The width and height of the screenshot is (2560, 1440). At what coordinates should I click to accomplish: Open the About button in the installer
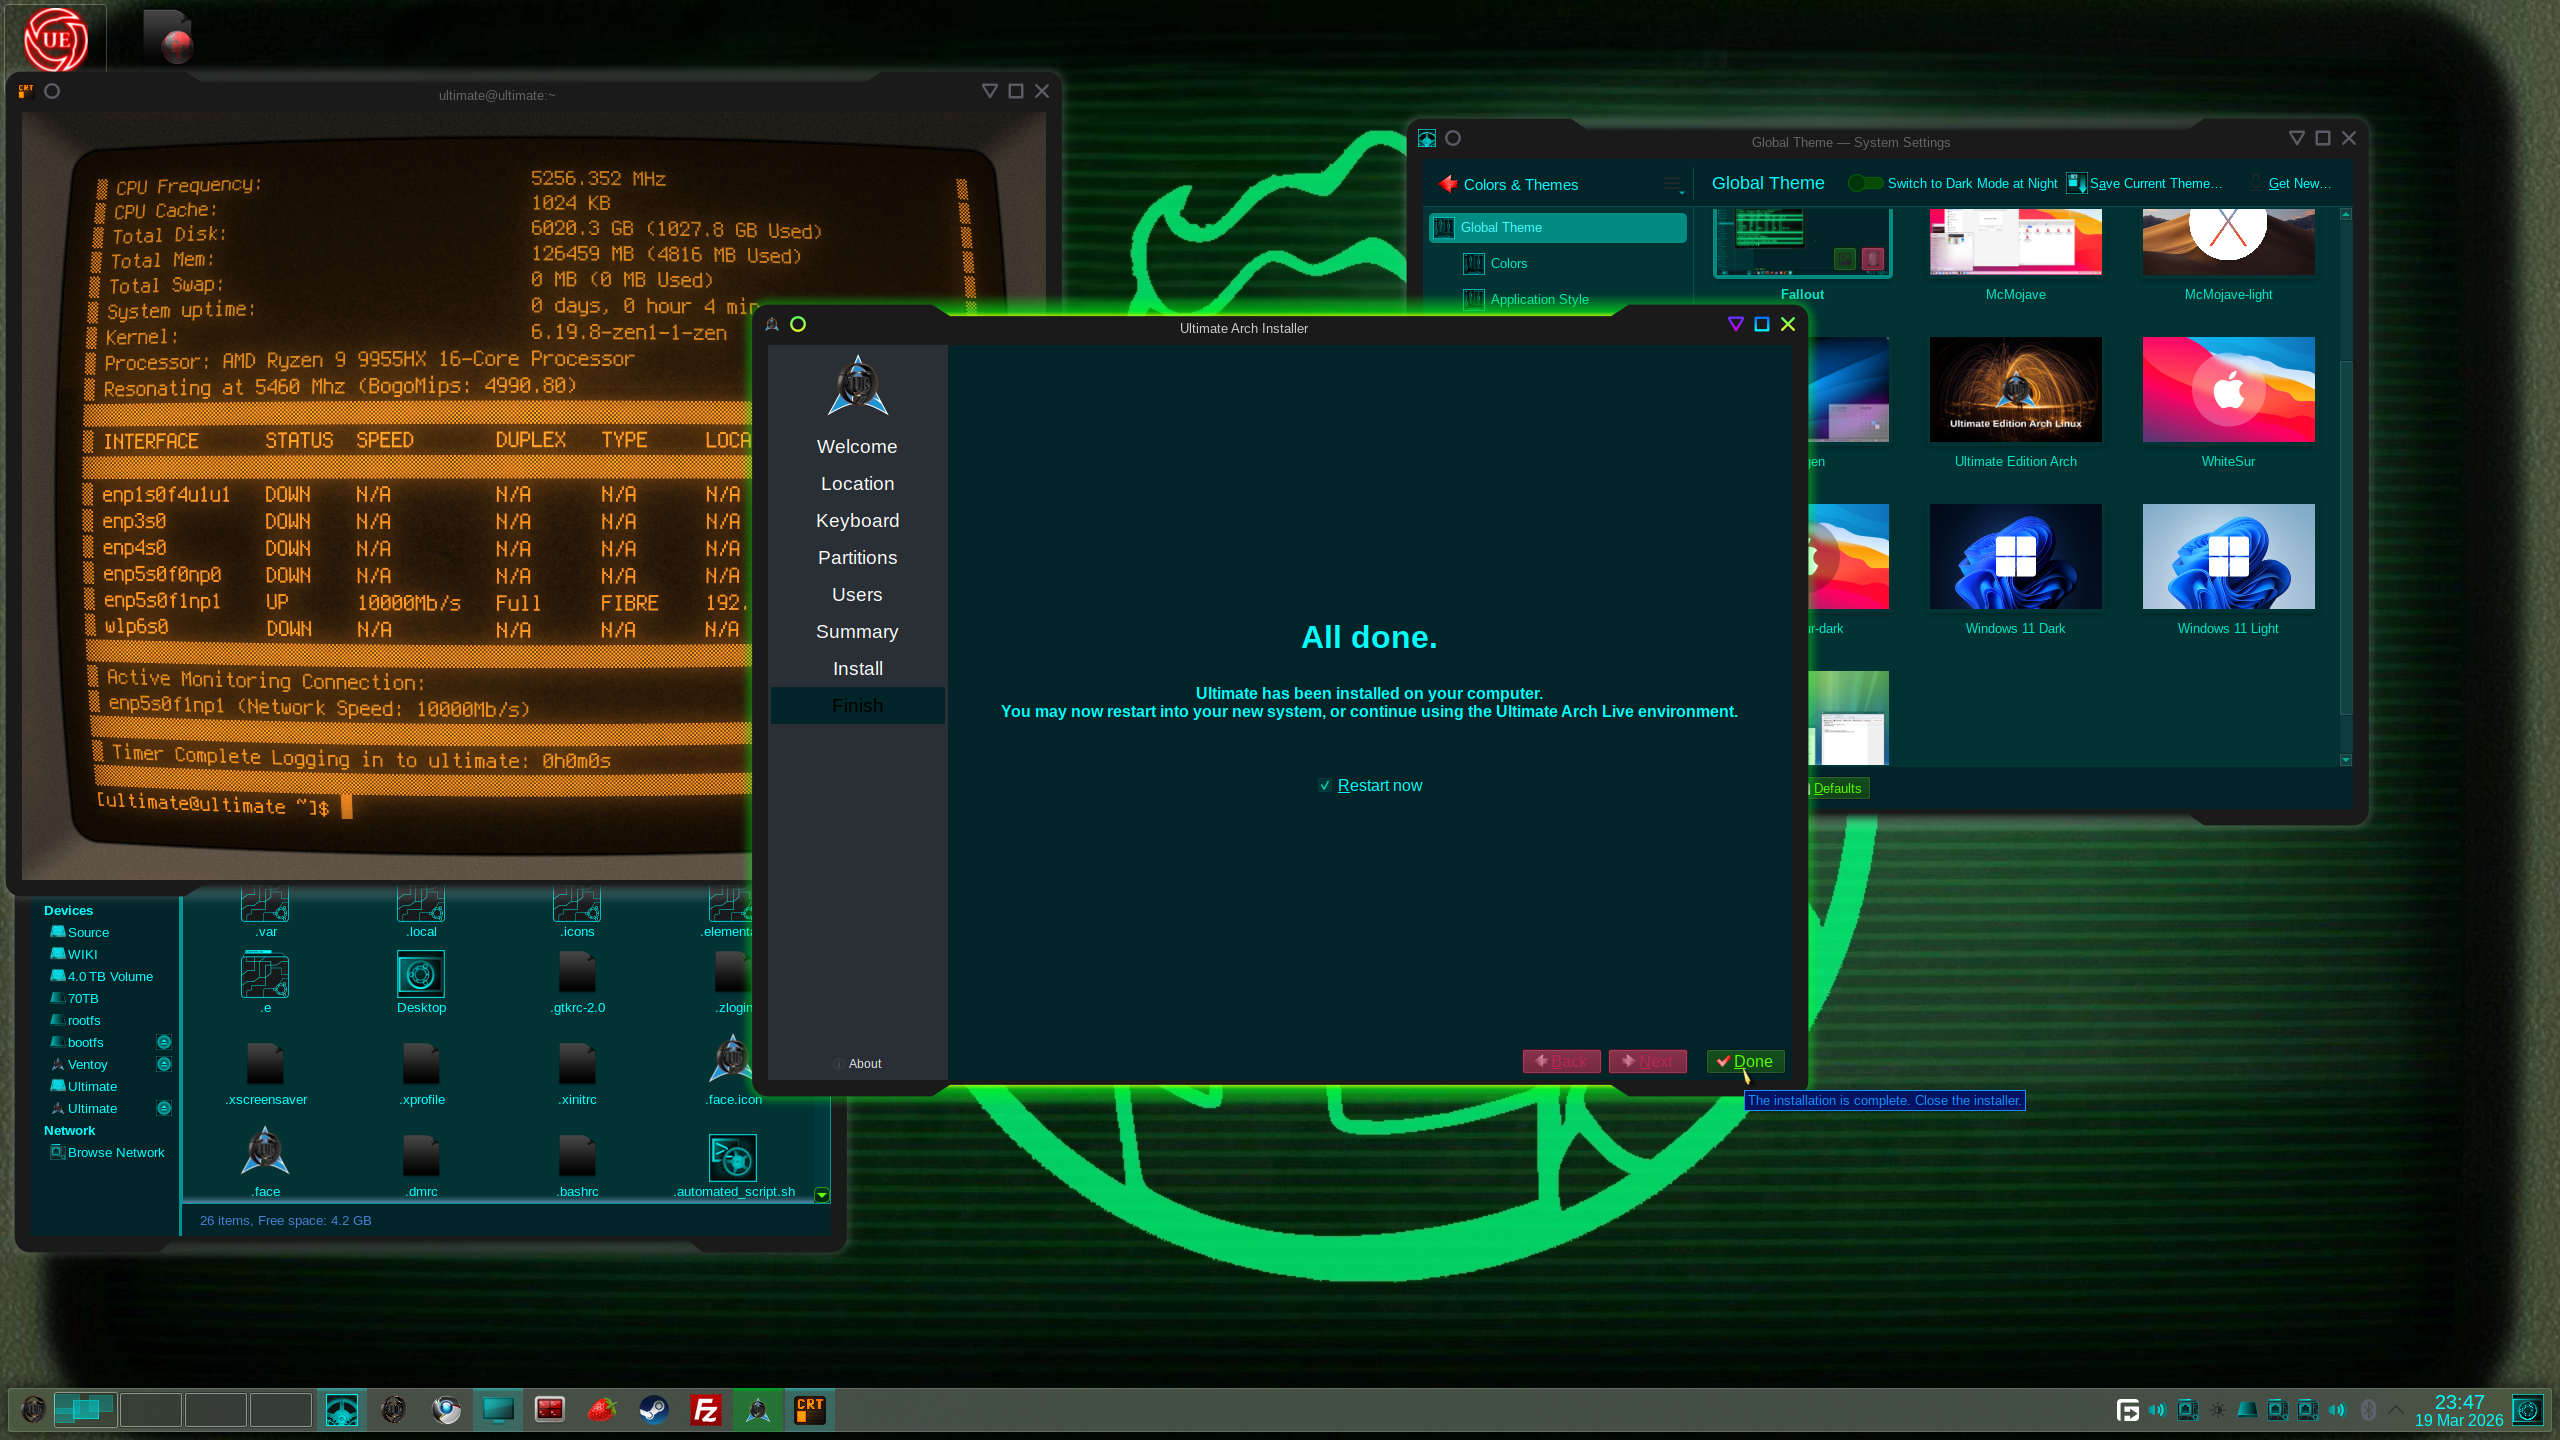click(858, 1063)
